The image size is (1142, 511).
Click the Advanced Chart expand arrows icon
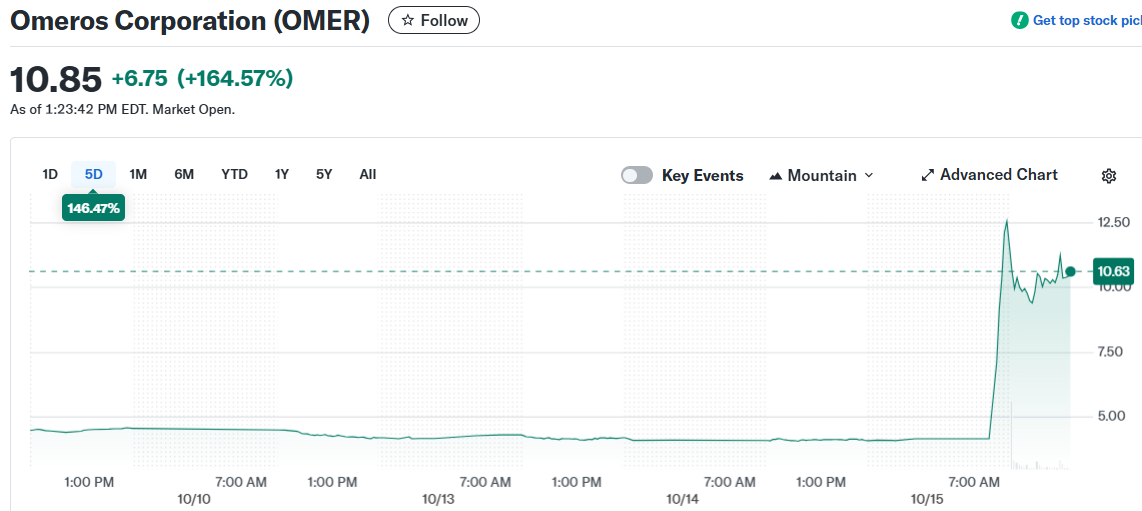(927, 175)
